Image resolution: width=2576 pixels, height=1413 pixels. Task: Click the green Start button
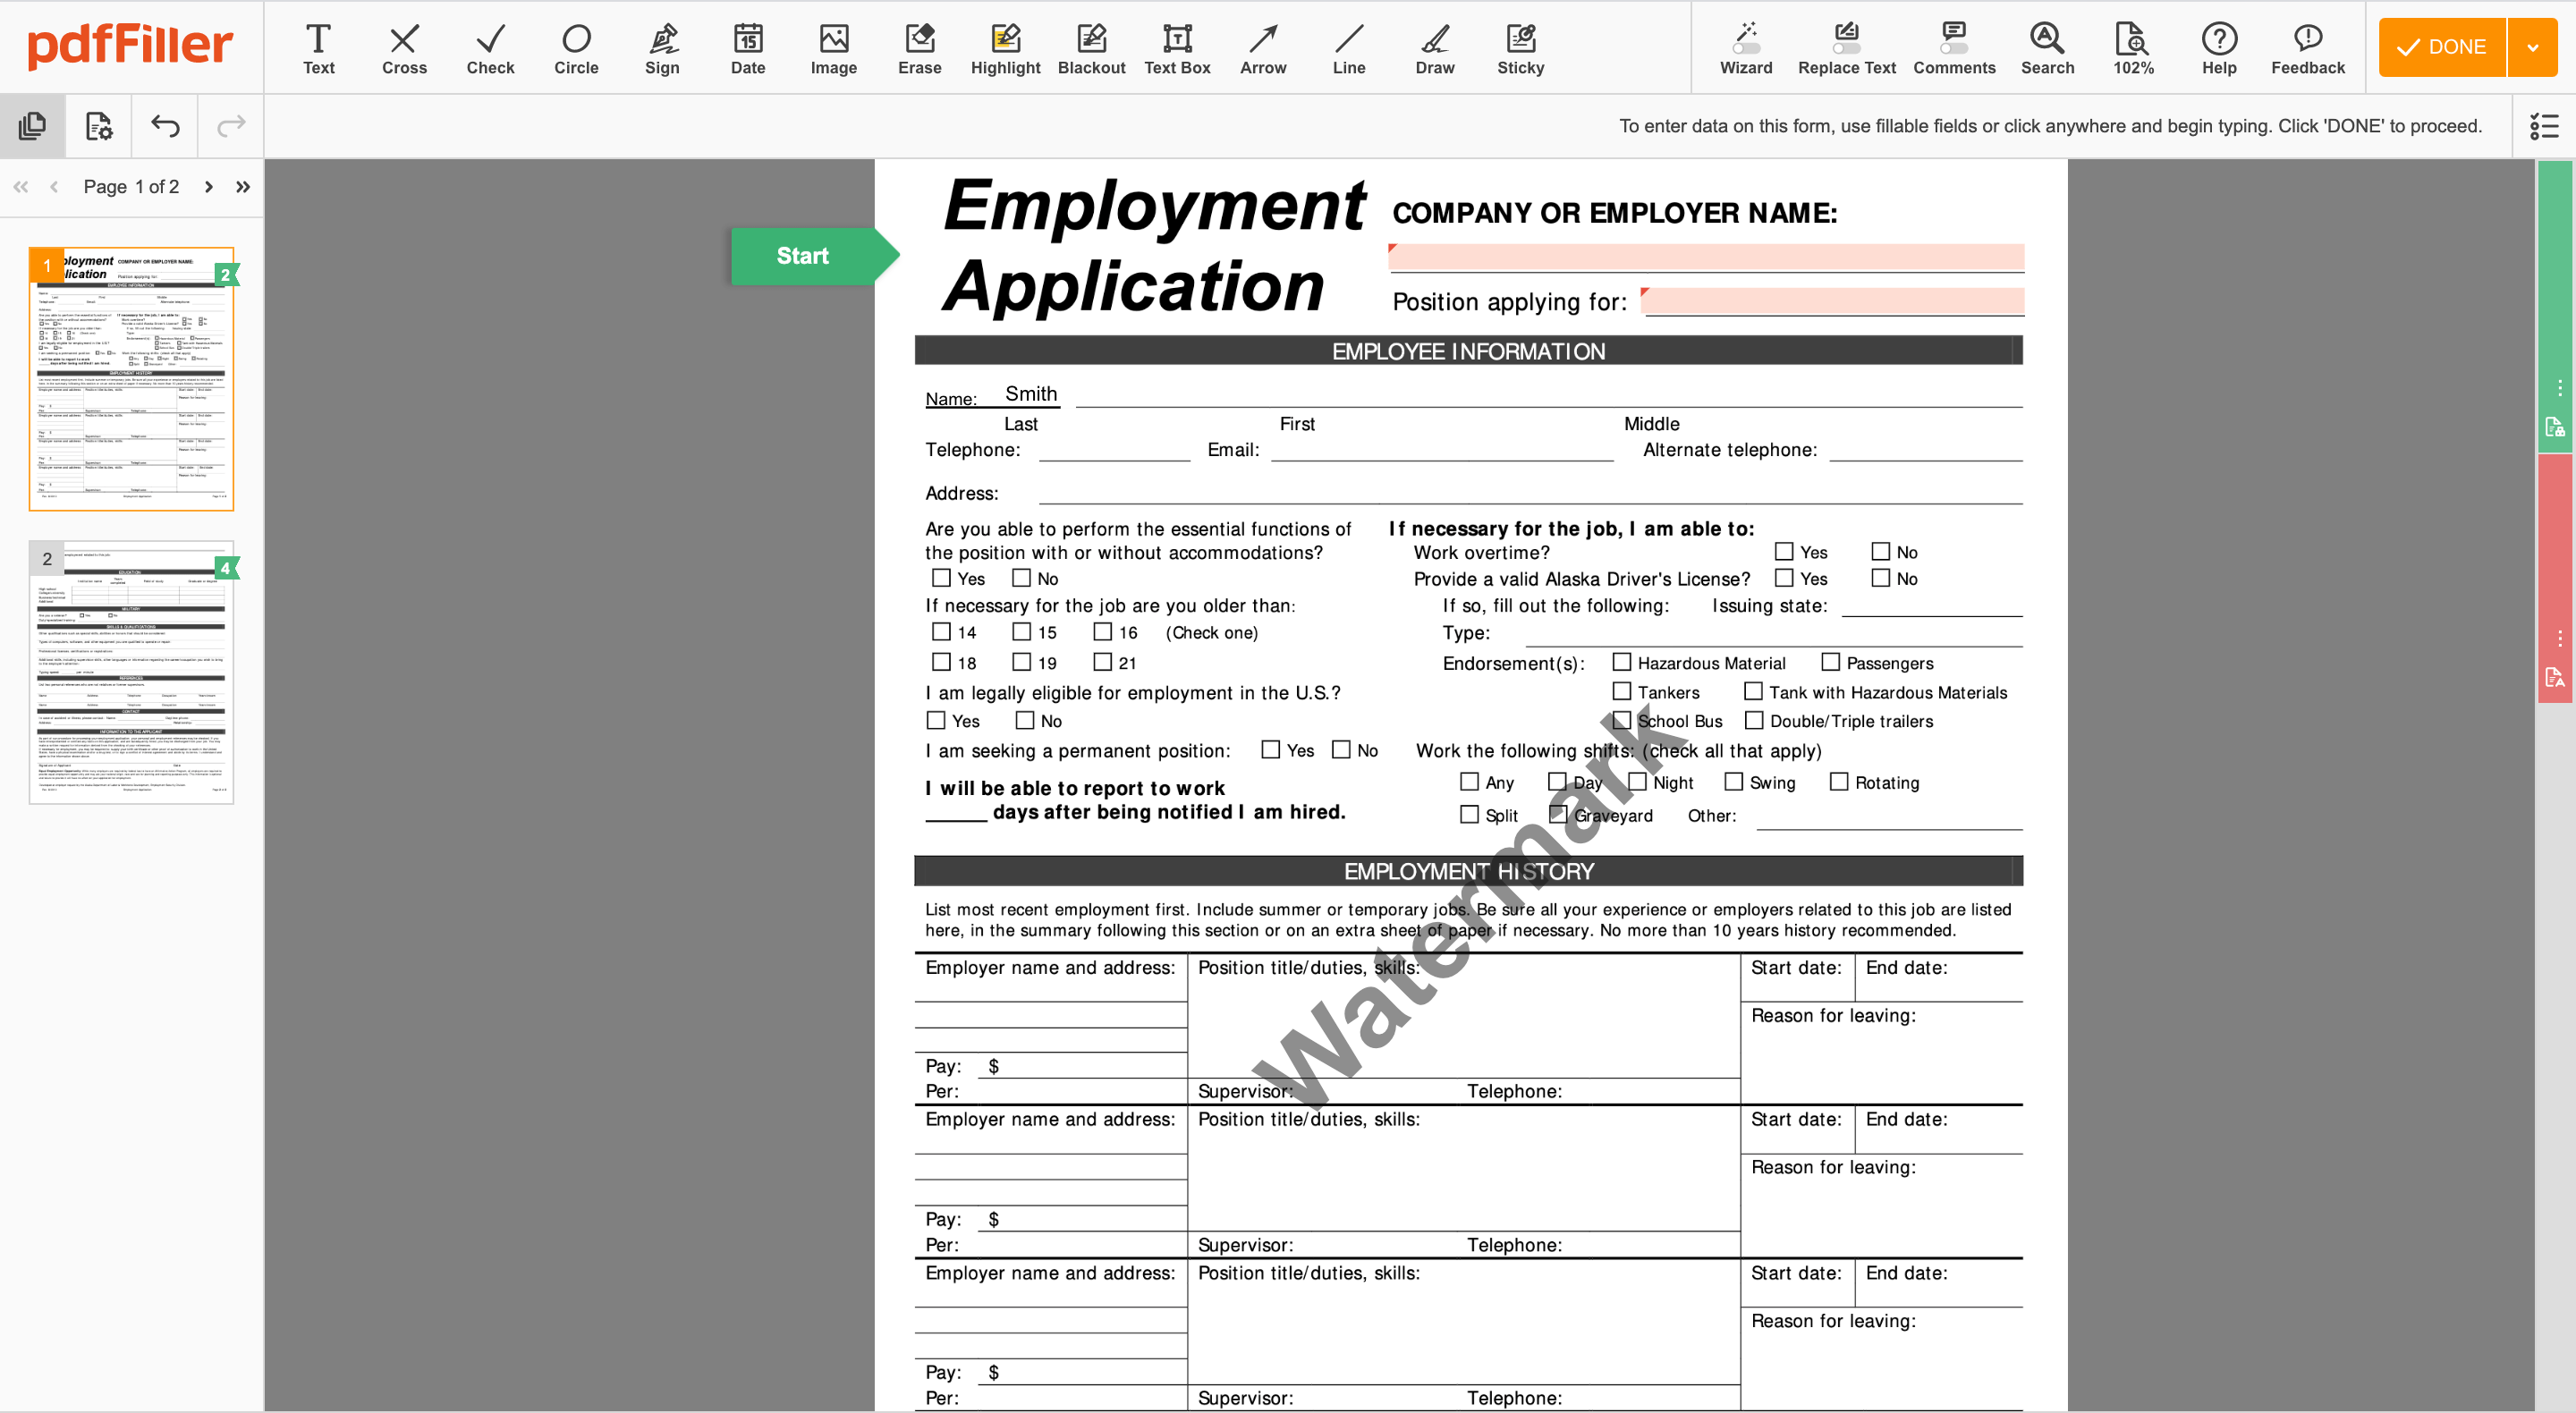pyautogui.click(x=814, y=256)
